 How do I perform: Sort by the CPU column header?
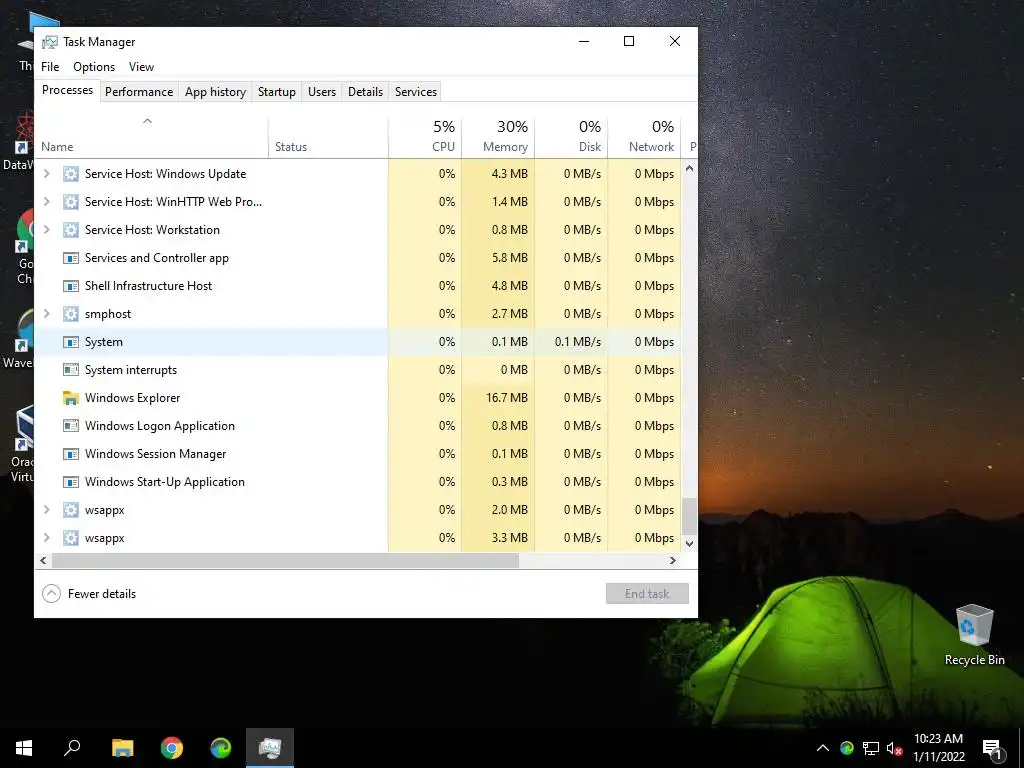425,138
